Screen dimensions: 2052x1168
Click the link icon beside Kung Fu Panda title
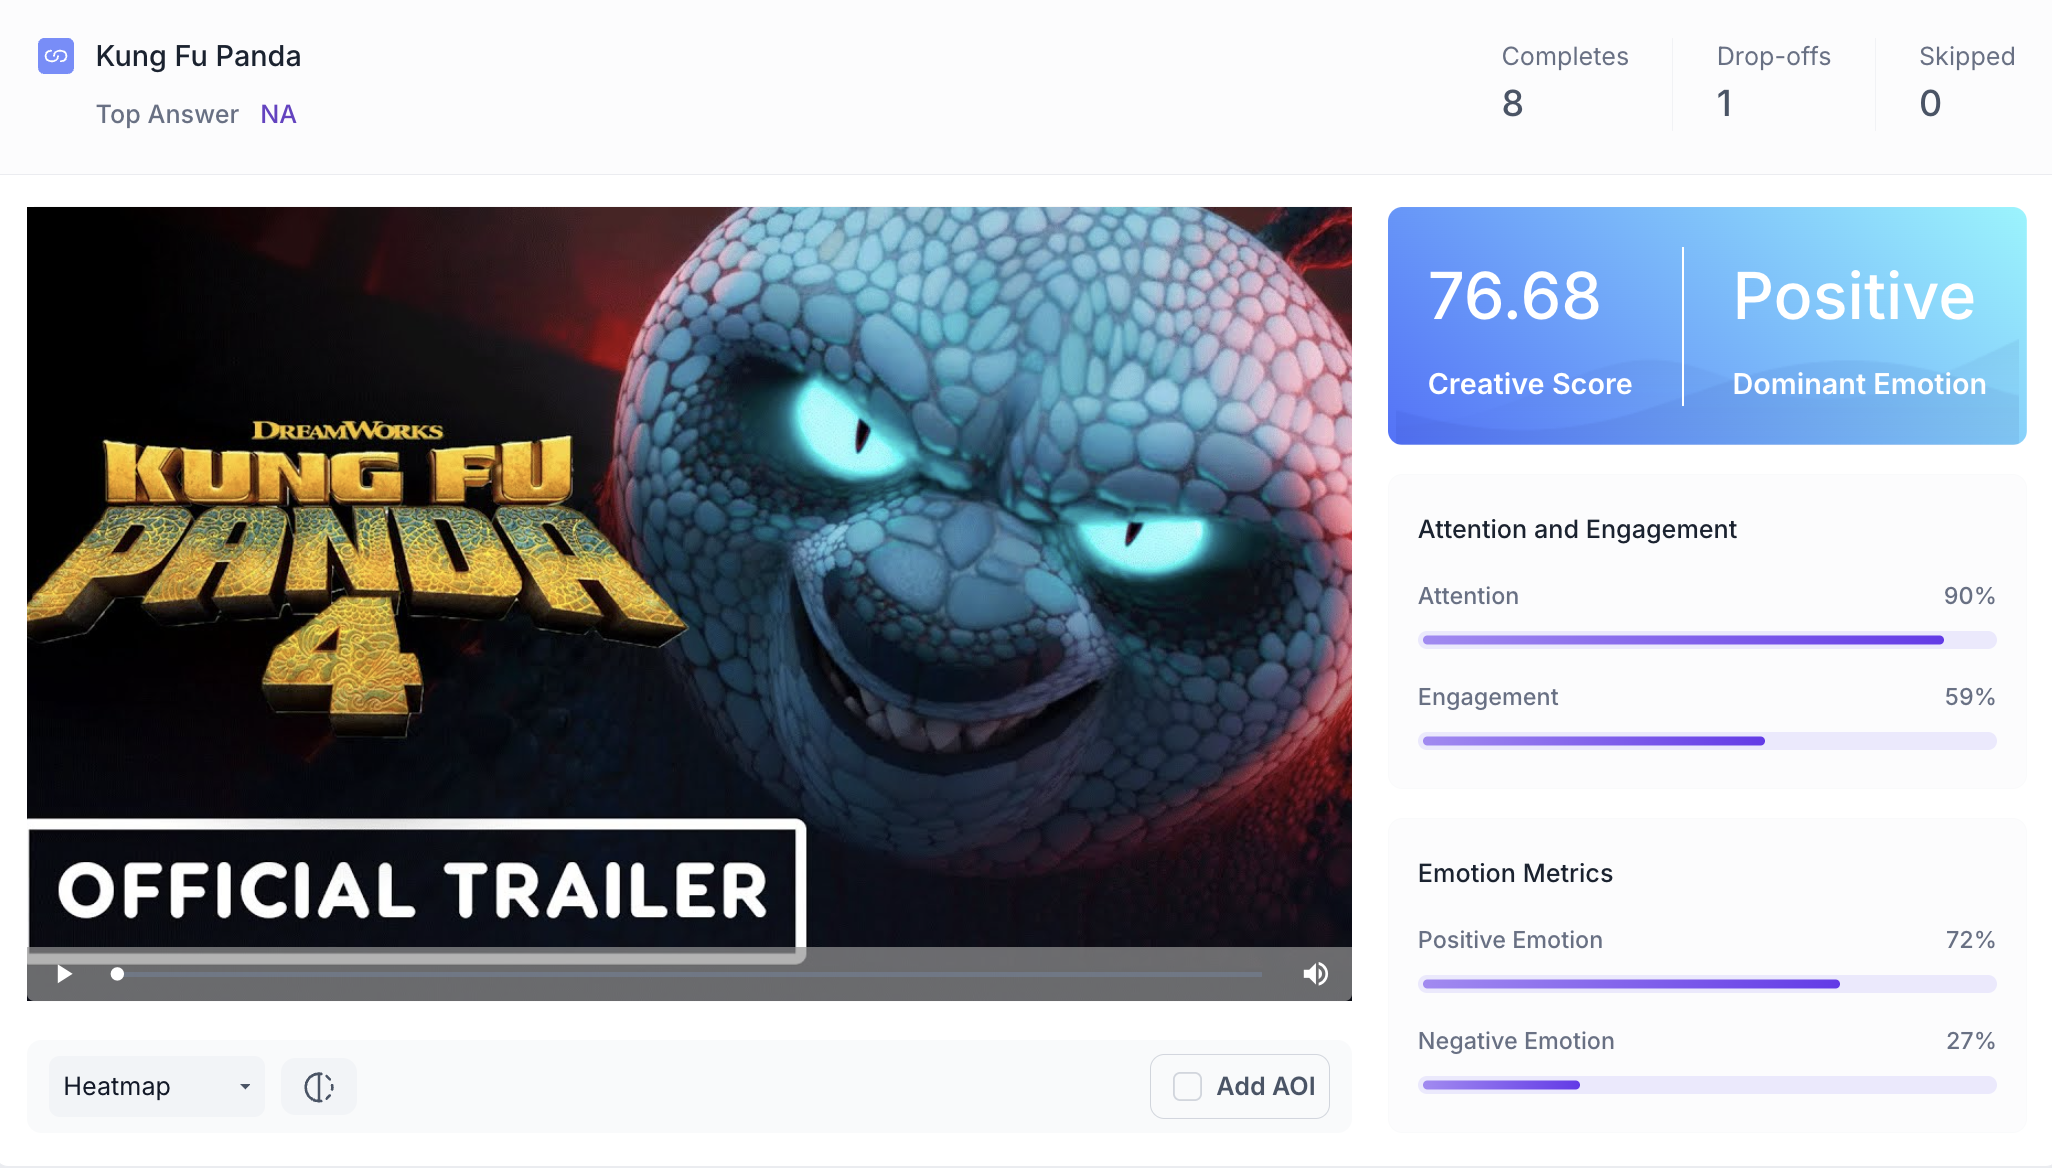tap(56, 56)
